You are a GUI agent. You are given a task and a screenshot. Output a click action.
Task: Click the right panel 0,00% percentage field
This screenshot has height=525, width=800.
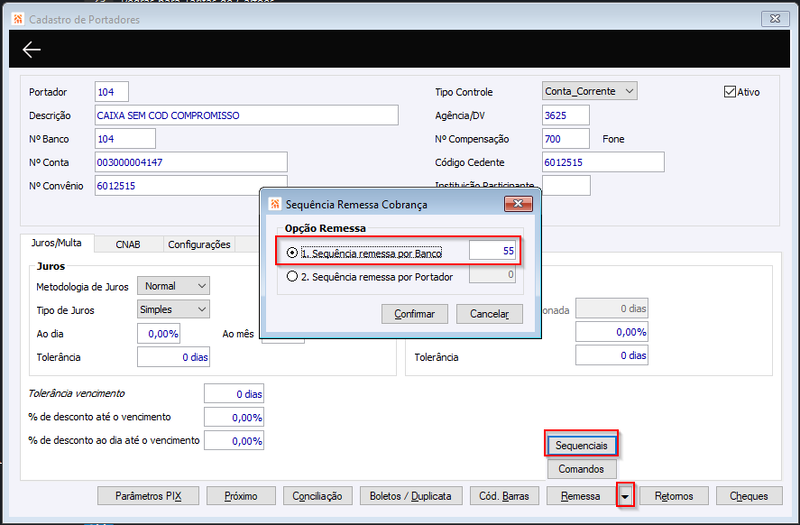click(612, 332)
